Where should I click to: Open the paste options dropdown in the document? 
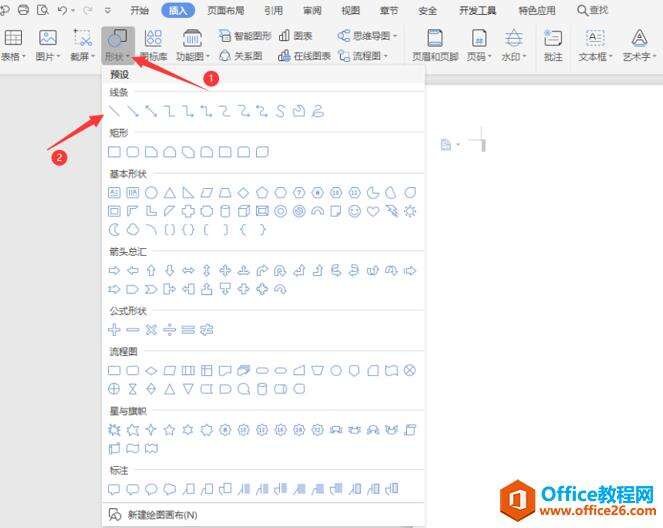click(x=458, y=145)
